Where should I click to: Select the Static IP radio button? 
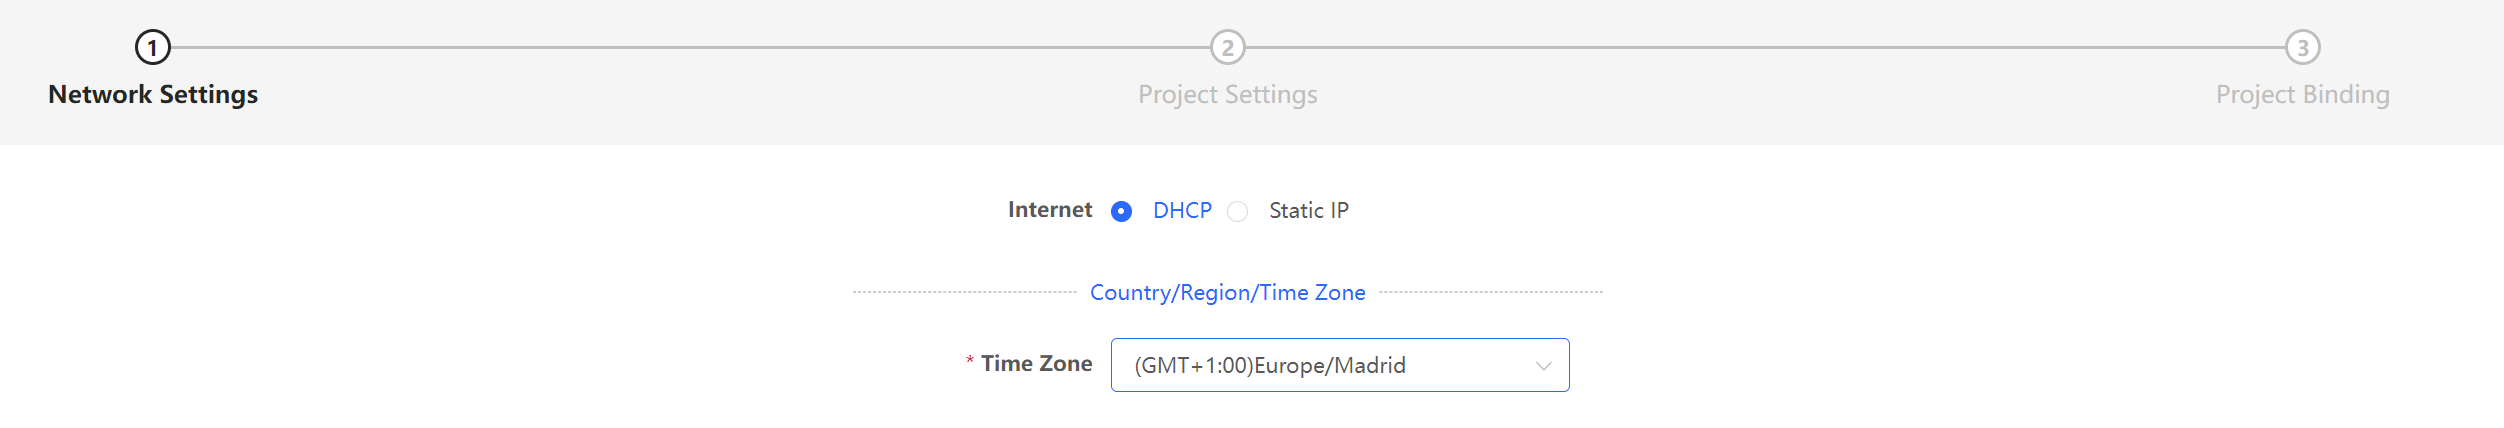(x=1238, y=211)
